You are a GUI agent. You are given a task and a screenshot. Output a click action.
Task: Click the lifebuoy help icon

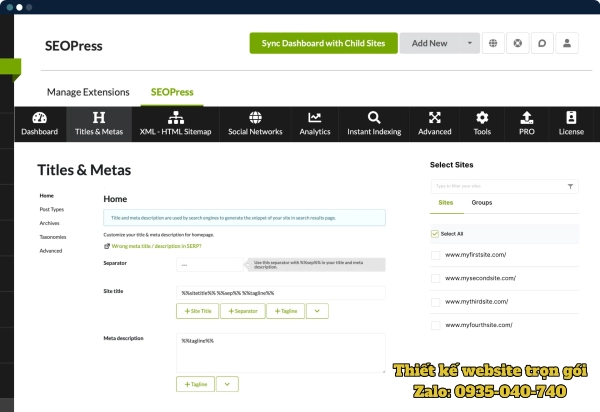517,43
